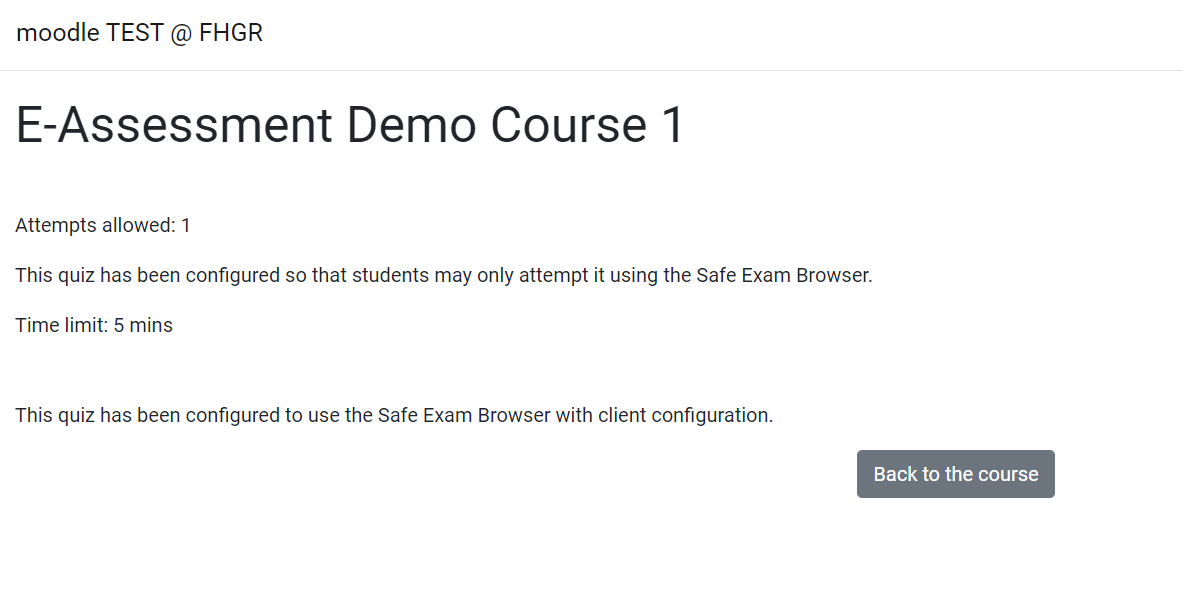Click FHGR in the top navbar brand
Image resolution: width=1182 pixels, height=600 pixels.
231,33
